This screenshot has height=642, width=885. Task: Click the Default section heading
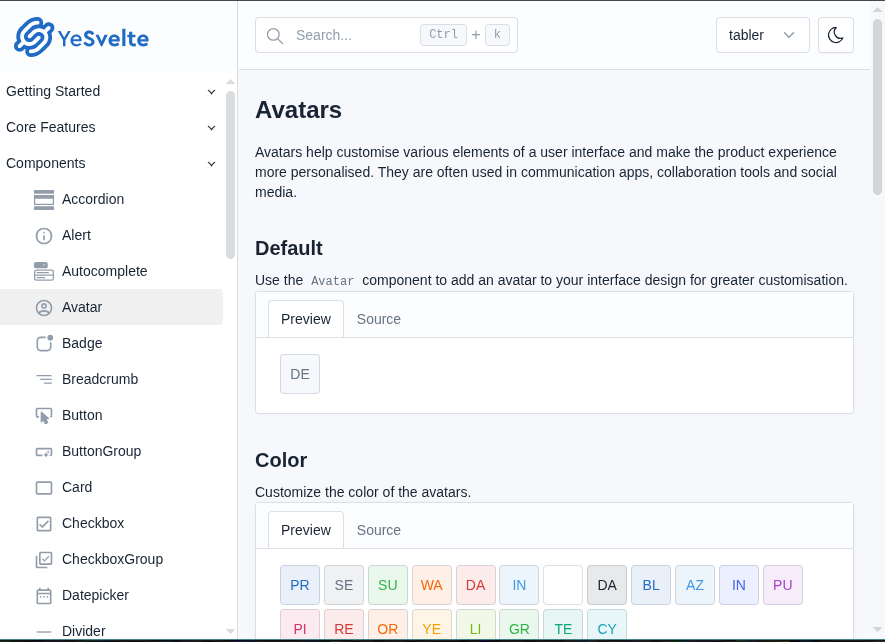point(288,248)
